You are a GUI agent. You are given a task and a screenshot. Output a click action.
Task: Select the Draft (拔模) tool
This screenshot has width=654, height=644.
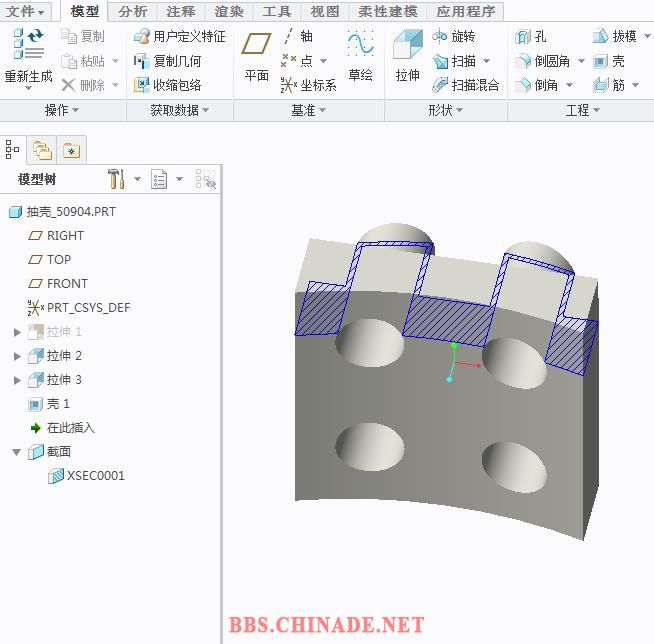[x=615, y=36]
